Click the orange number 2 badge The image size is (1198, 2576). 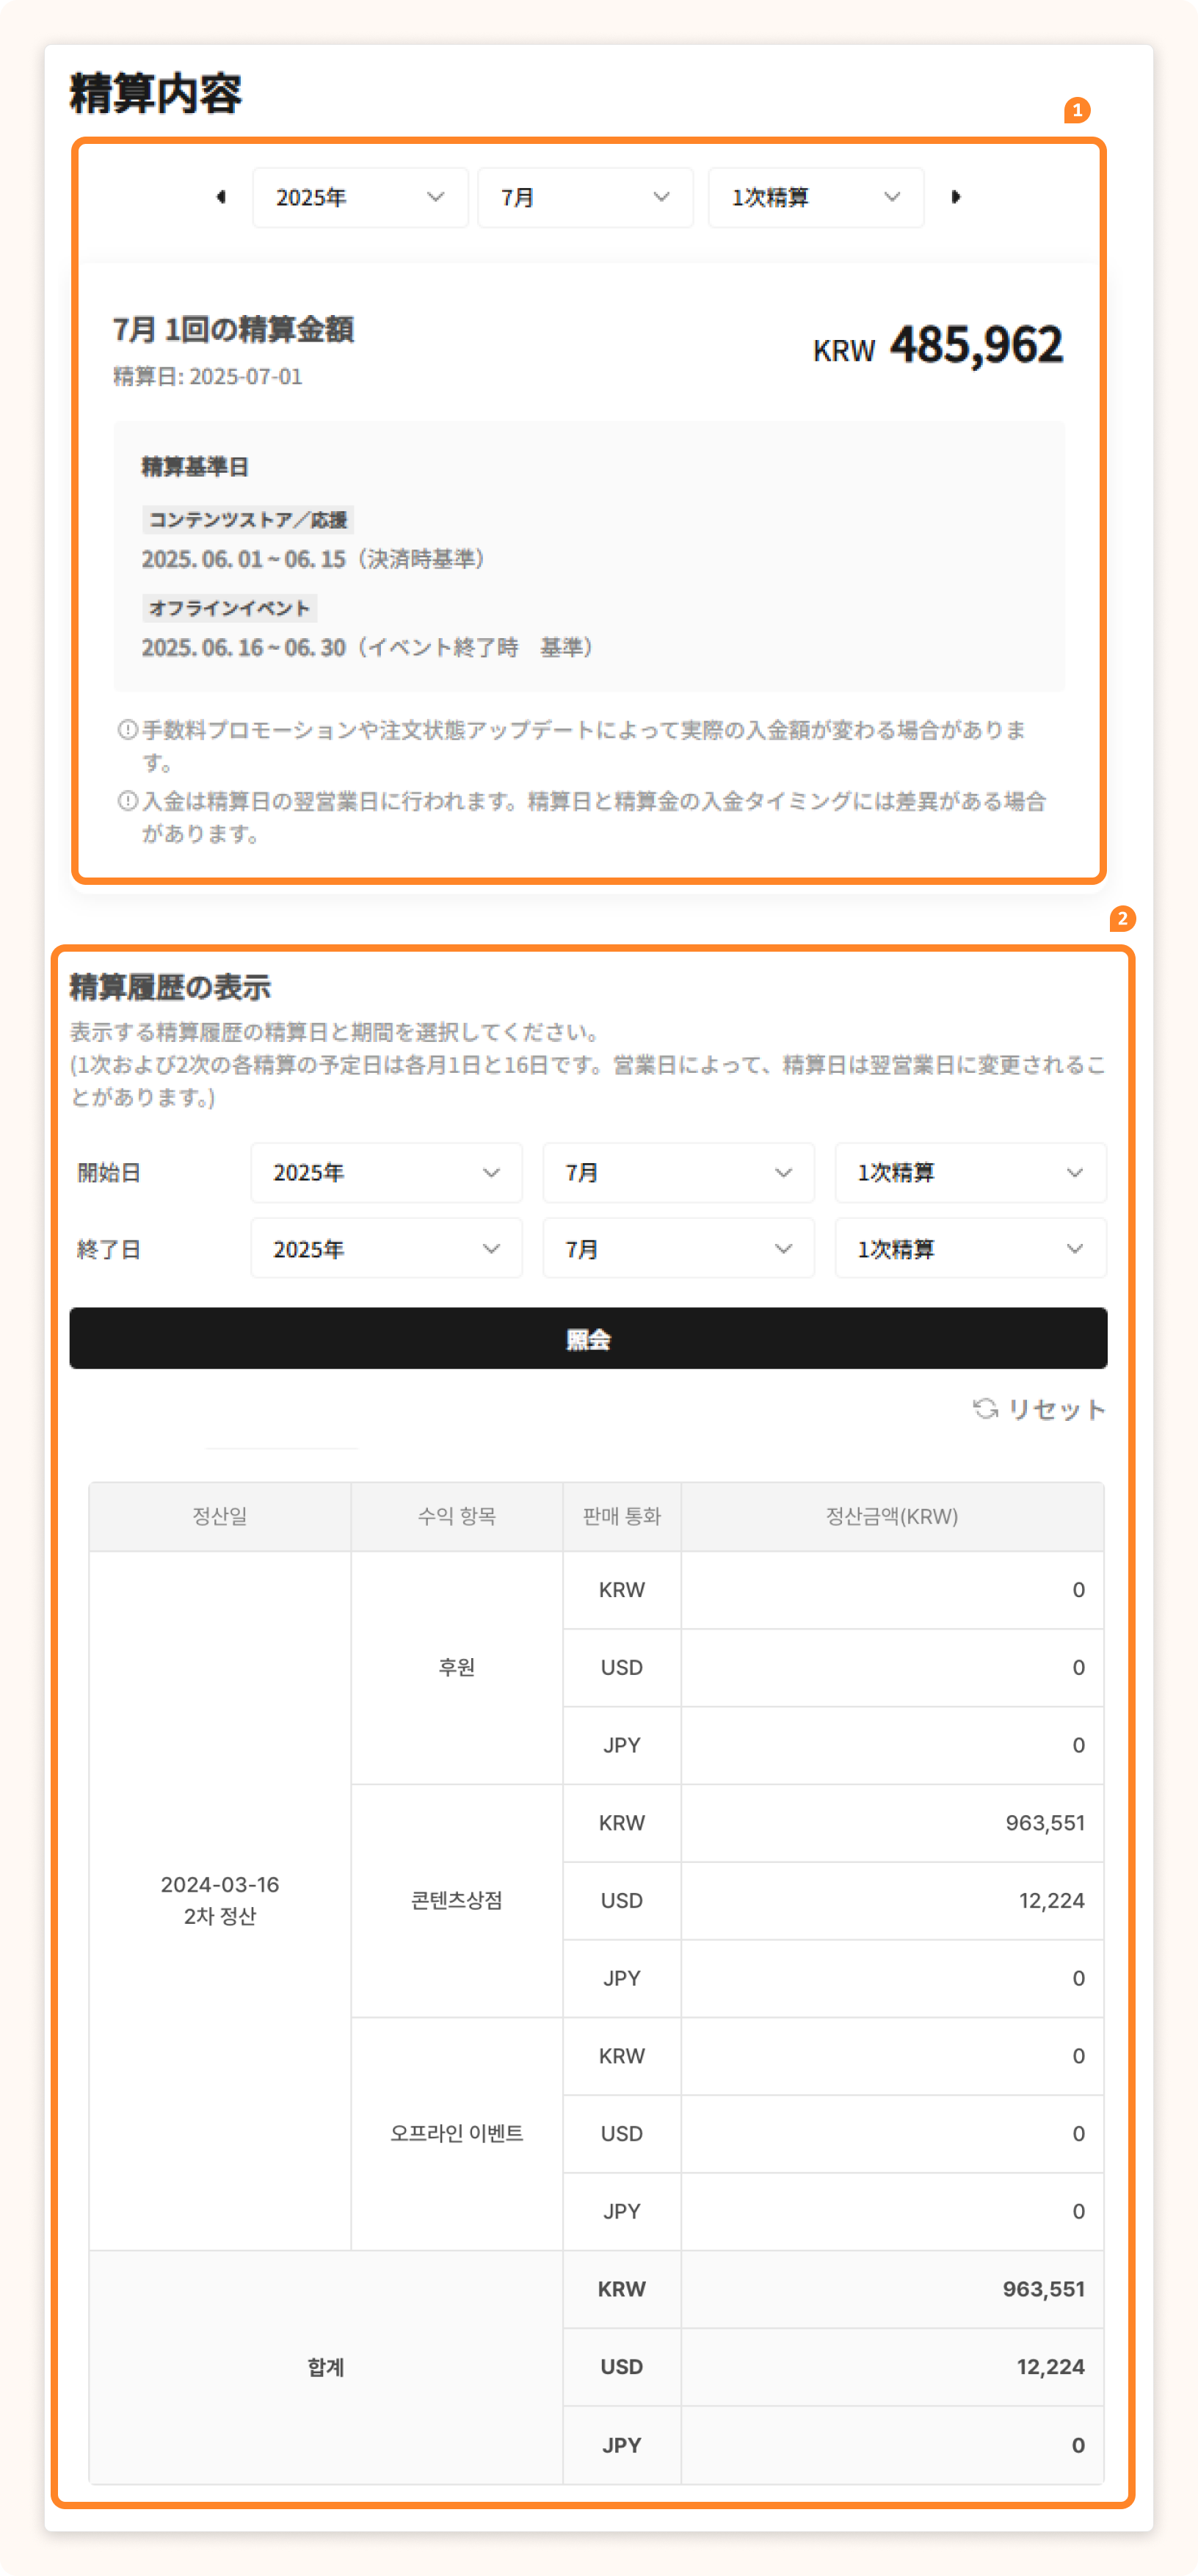coord(1122,918)
